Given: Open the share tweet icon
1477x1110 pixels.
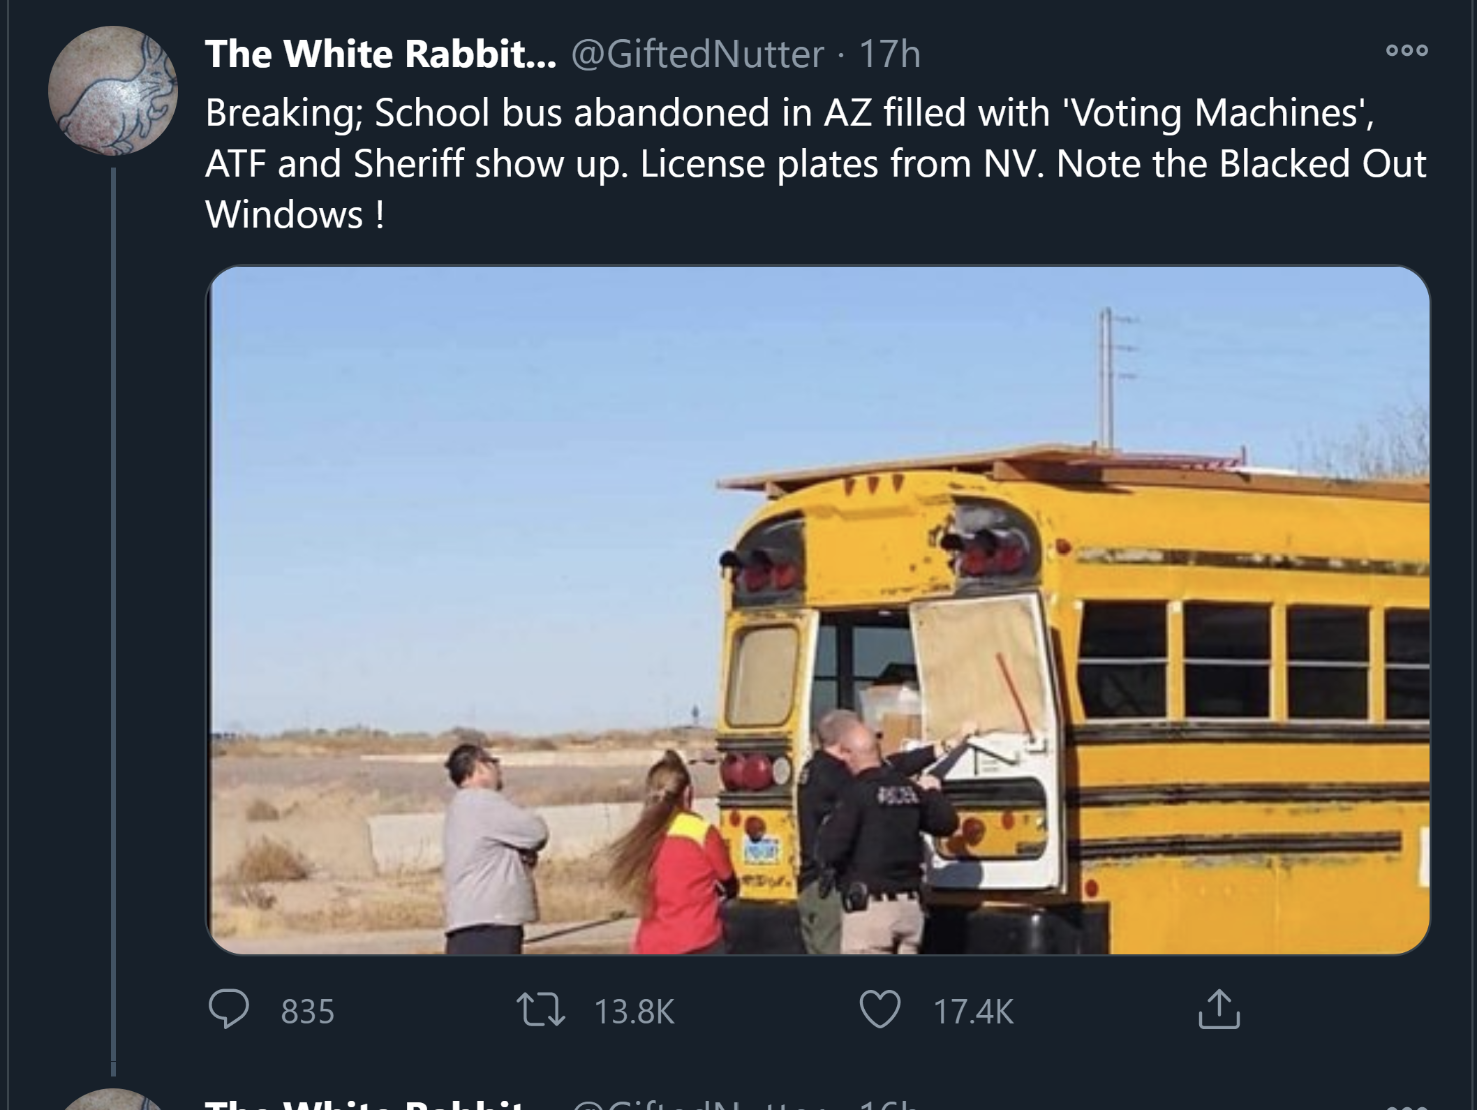Looking at the screenshot, I should 1218,1010.
